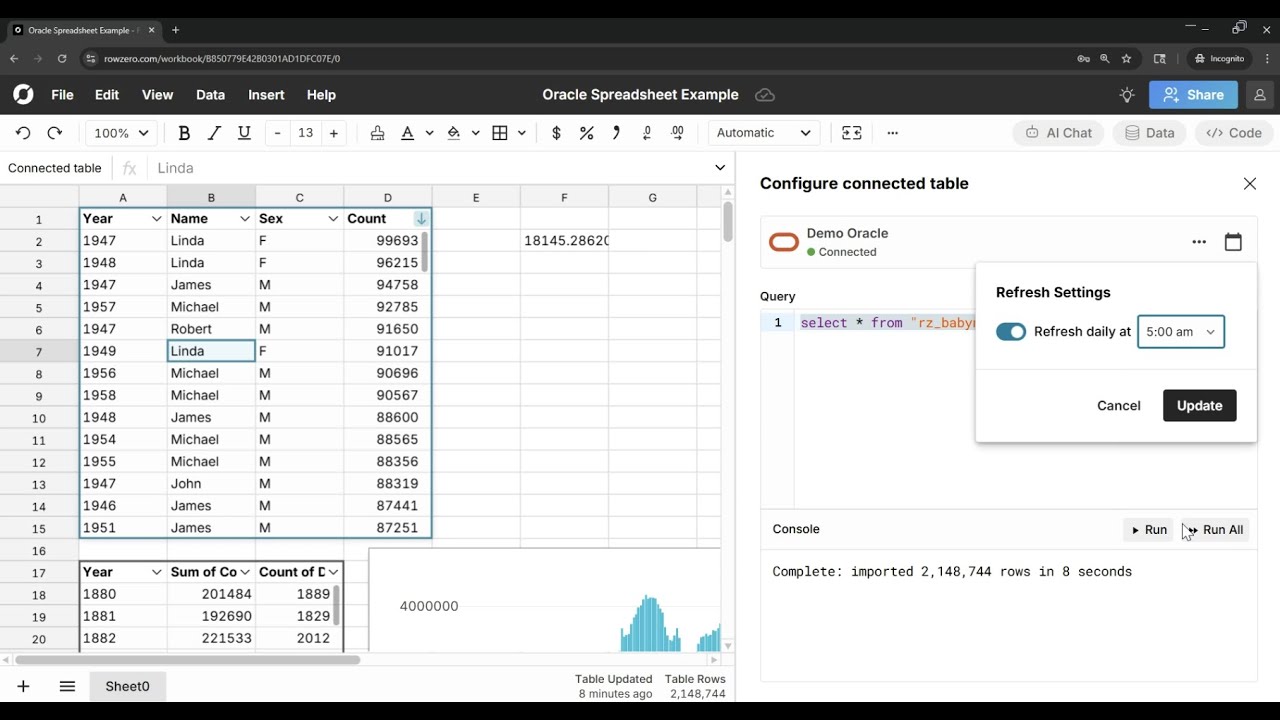Viewport: 1280px width, 720px height.
Task: Click the cloud save status icon
Action: tap(765, 95)
